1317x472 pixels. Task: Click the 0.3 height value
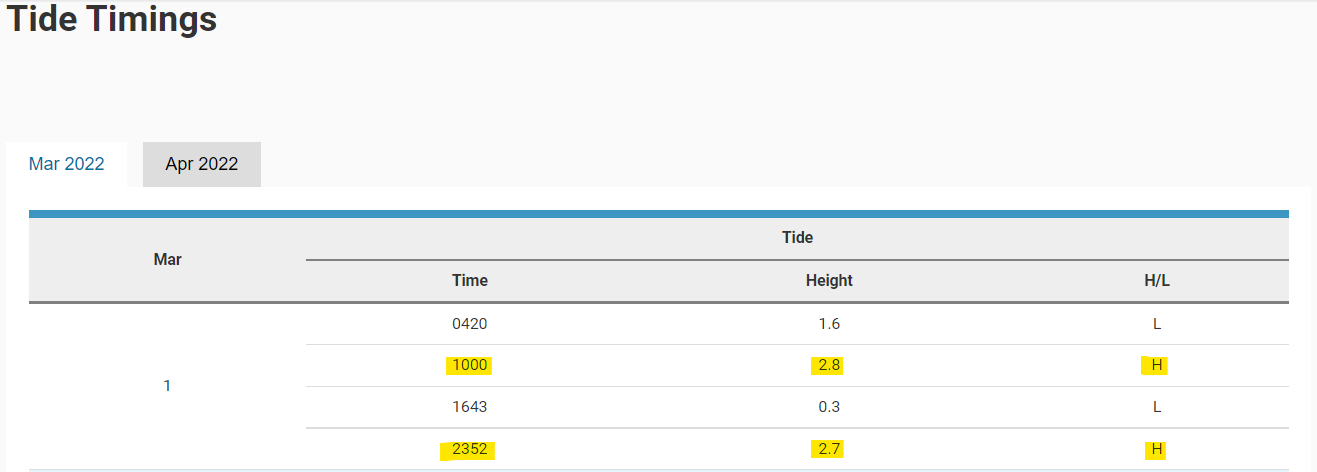click(x=829, y=407)
